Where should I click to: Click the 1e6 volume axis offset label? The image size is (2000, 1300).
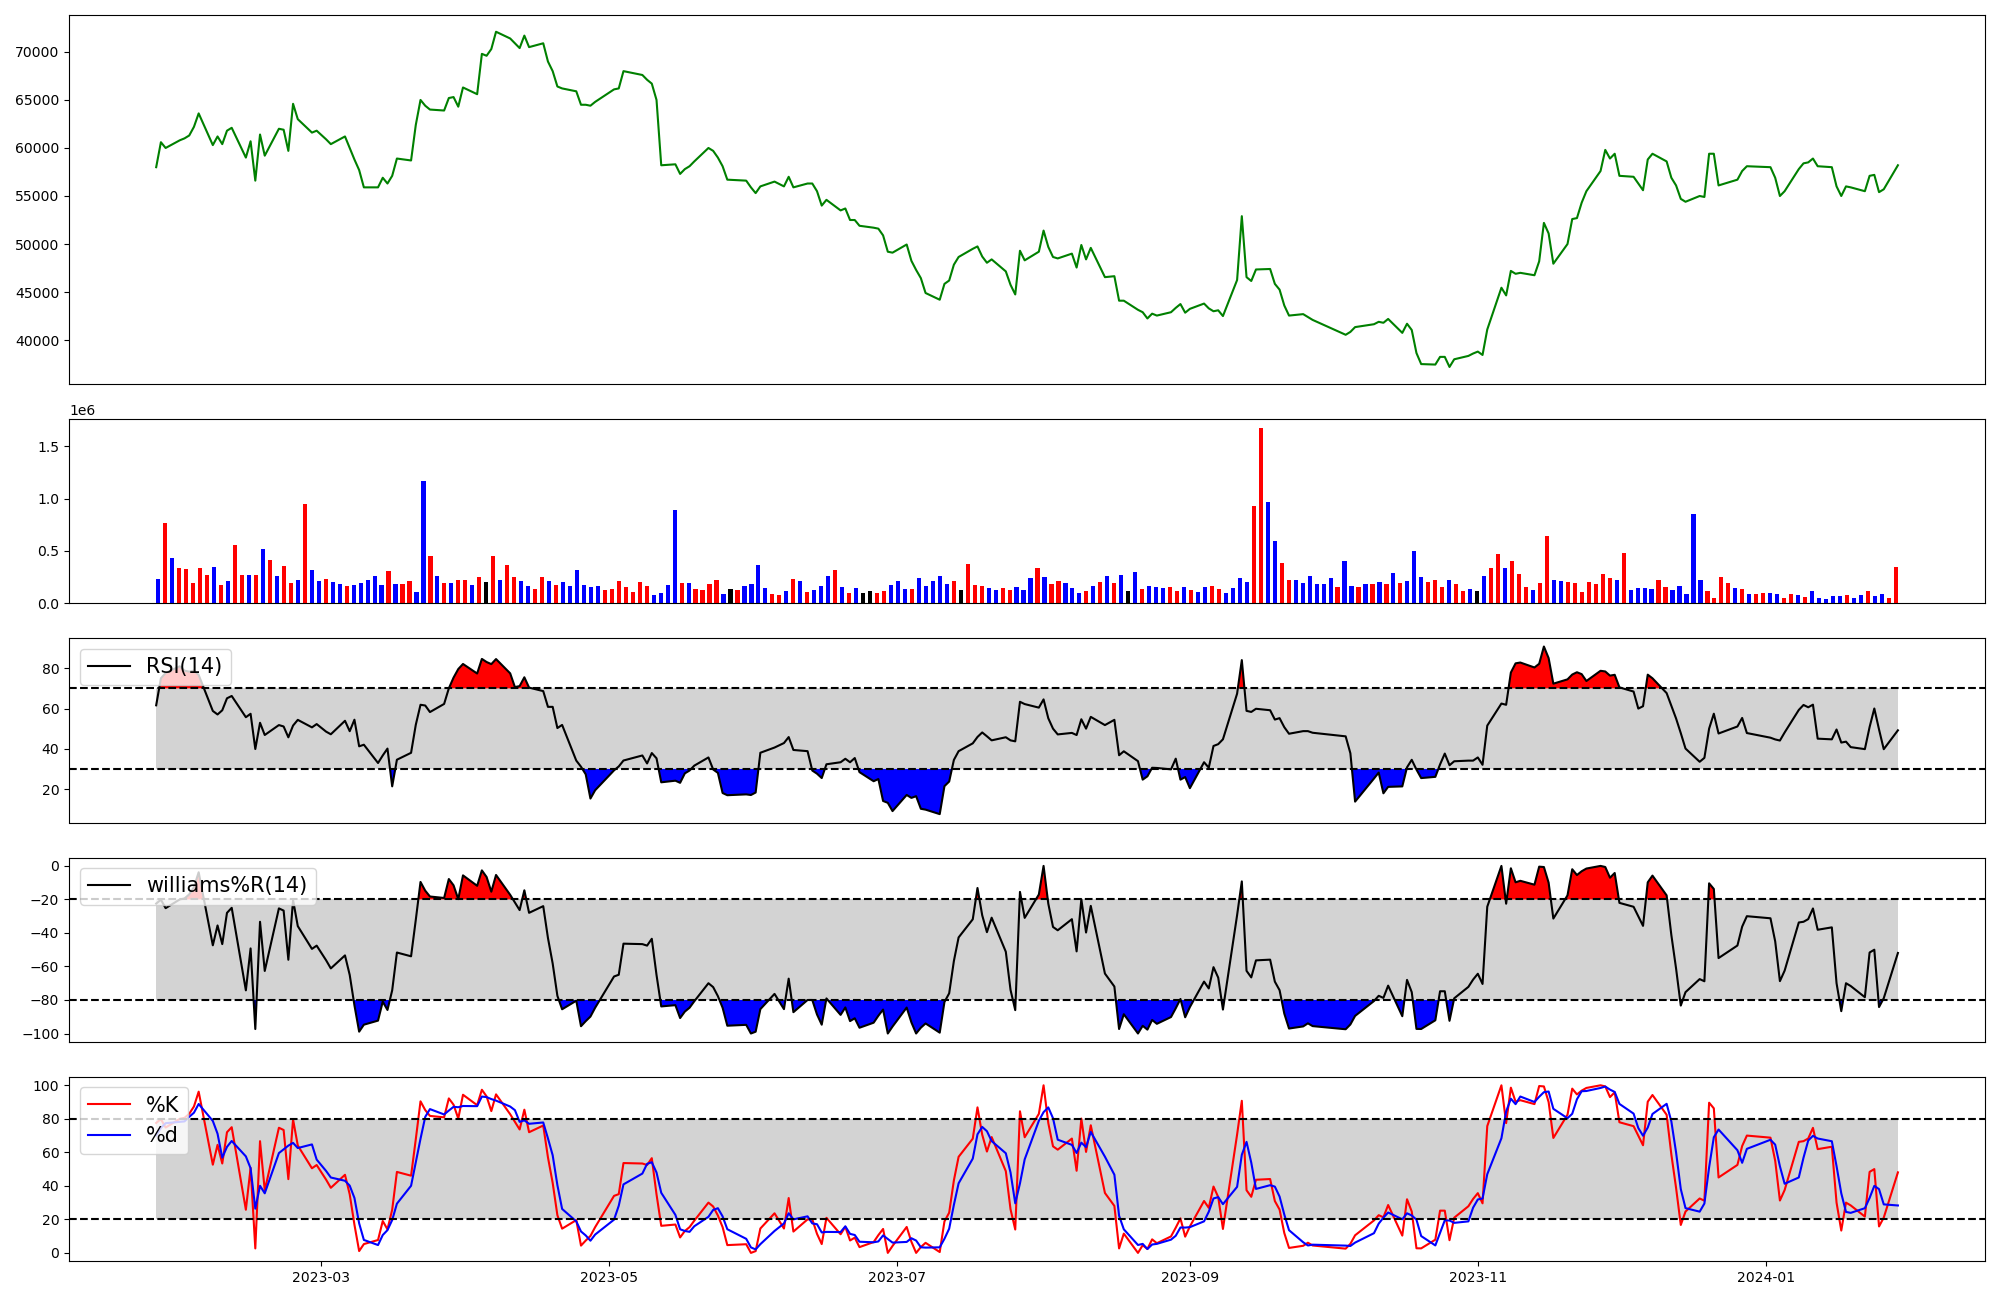pyautogui.click(x=82, y=411)
